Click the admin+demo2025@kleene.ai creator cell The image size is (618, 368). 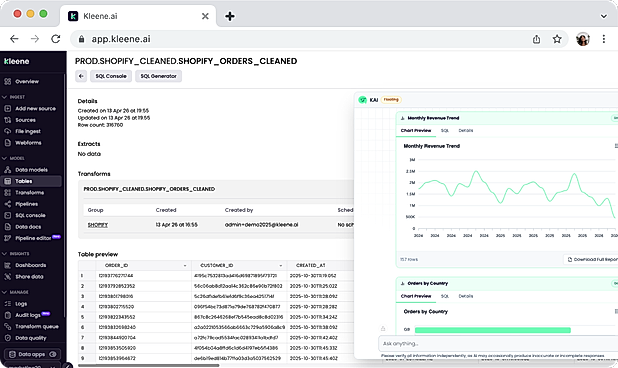click(x=261, y=225)
